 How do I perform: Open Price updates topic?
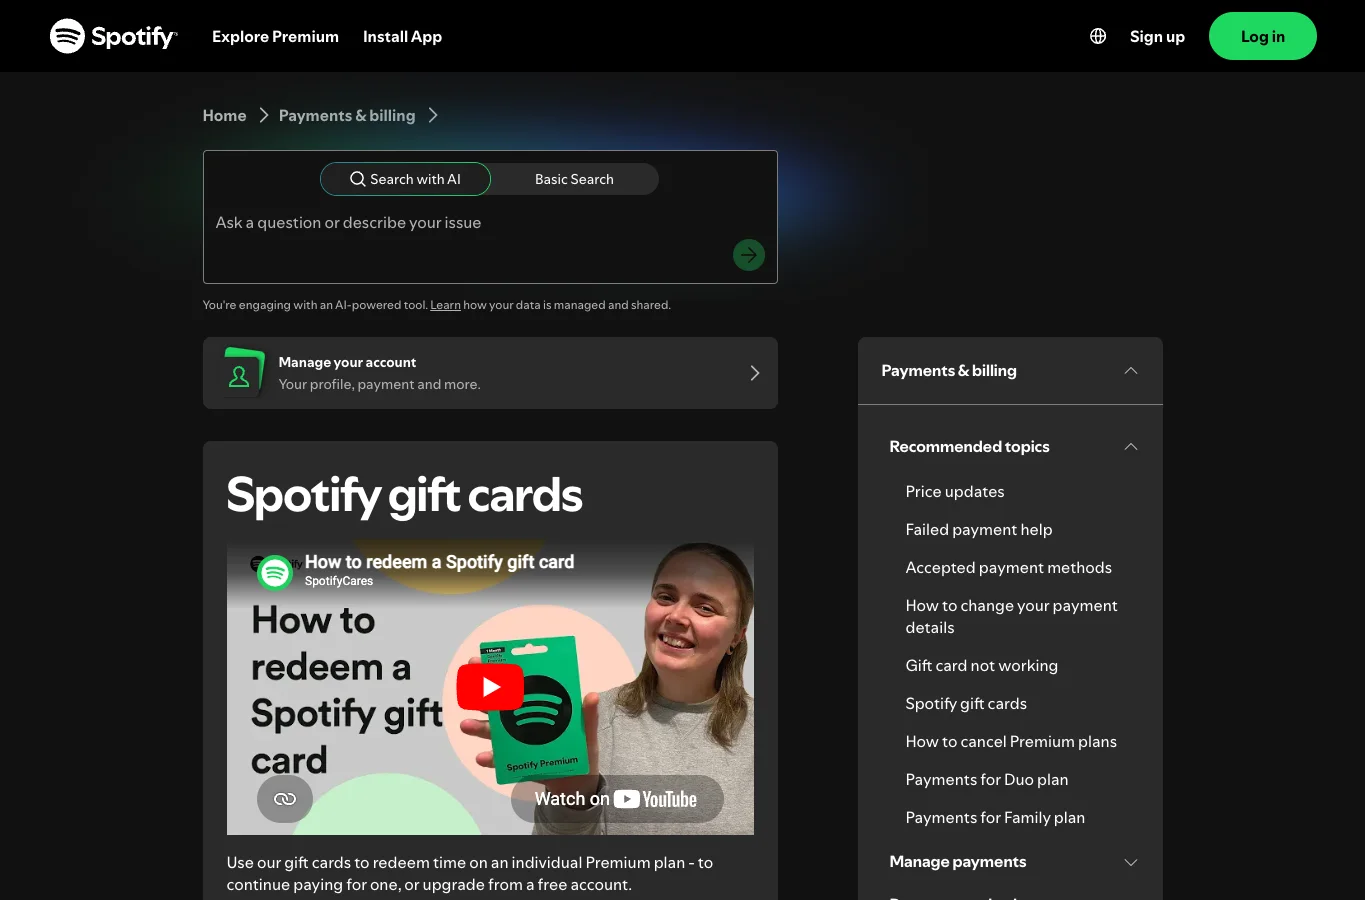[x=954, y=491]
